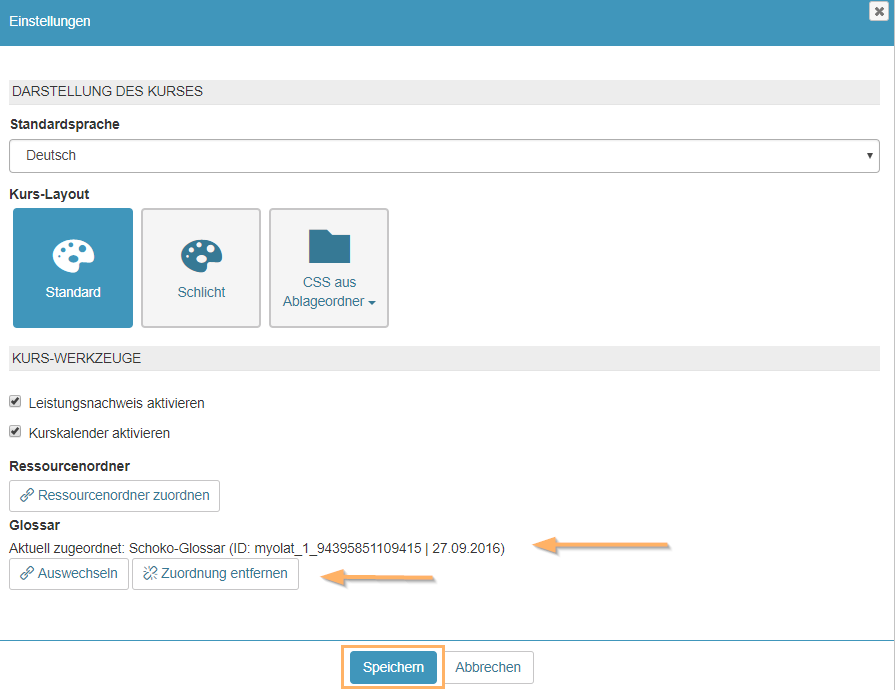The image size is (895, 690).
Task: Choose the Schlicht layout label
Action: (201, 293)
